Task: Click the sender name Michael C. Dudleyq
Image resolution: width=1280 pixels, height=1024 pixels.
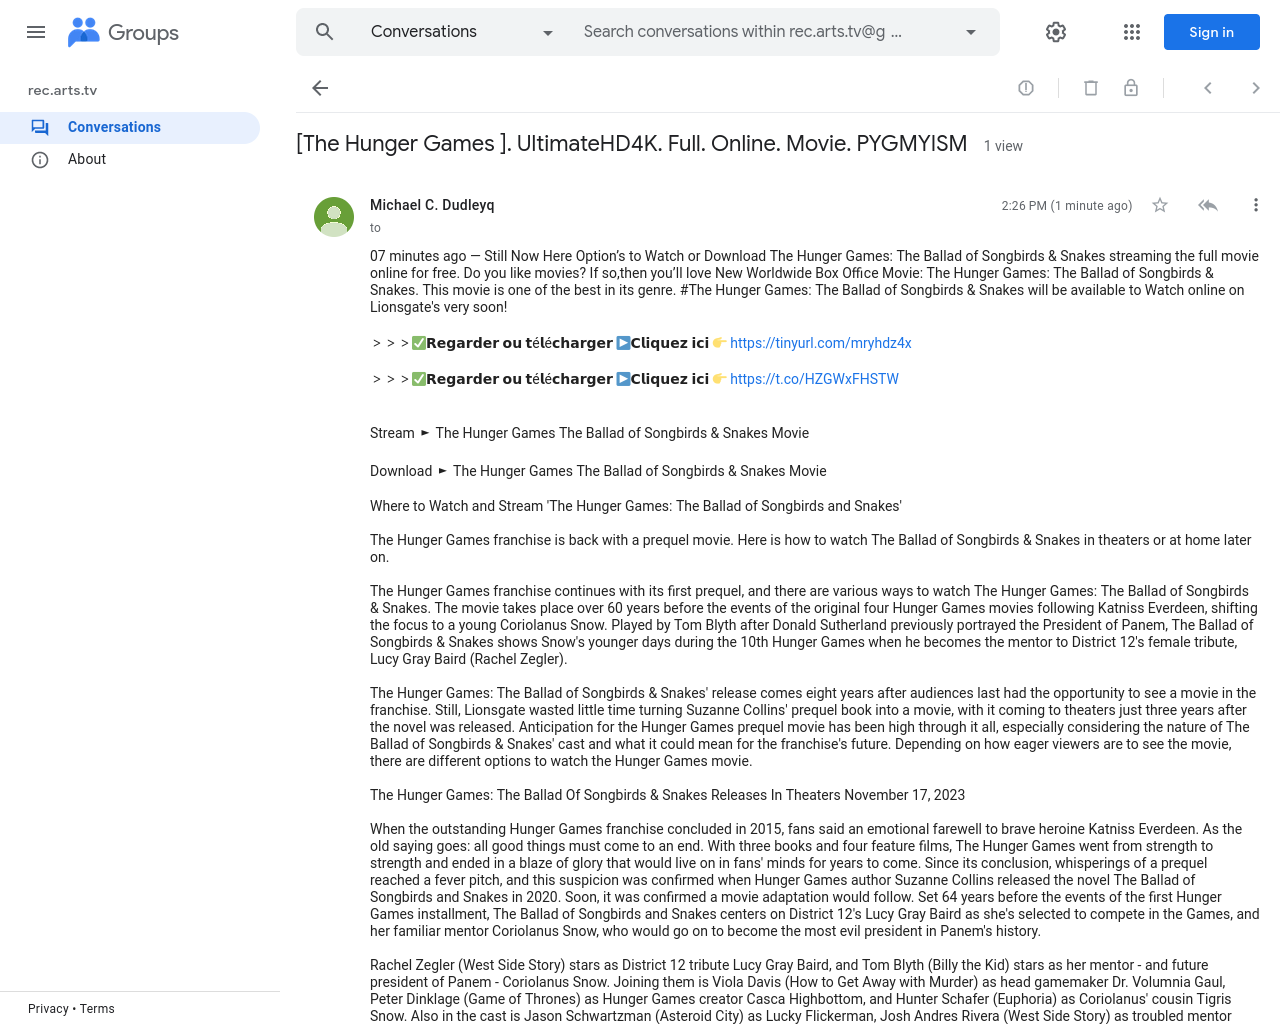Action: click(x=432, y=205)
